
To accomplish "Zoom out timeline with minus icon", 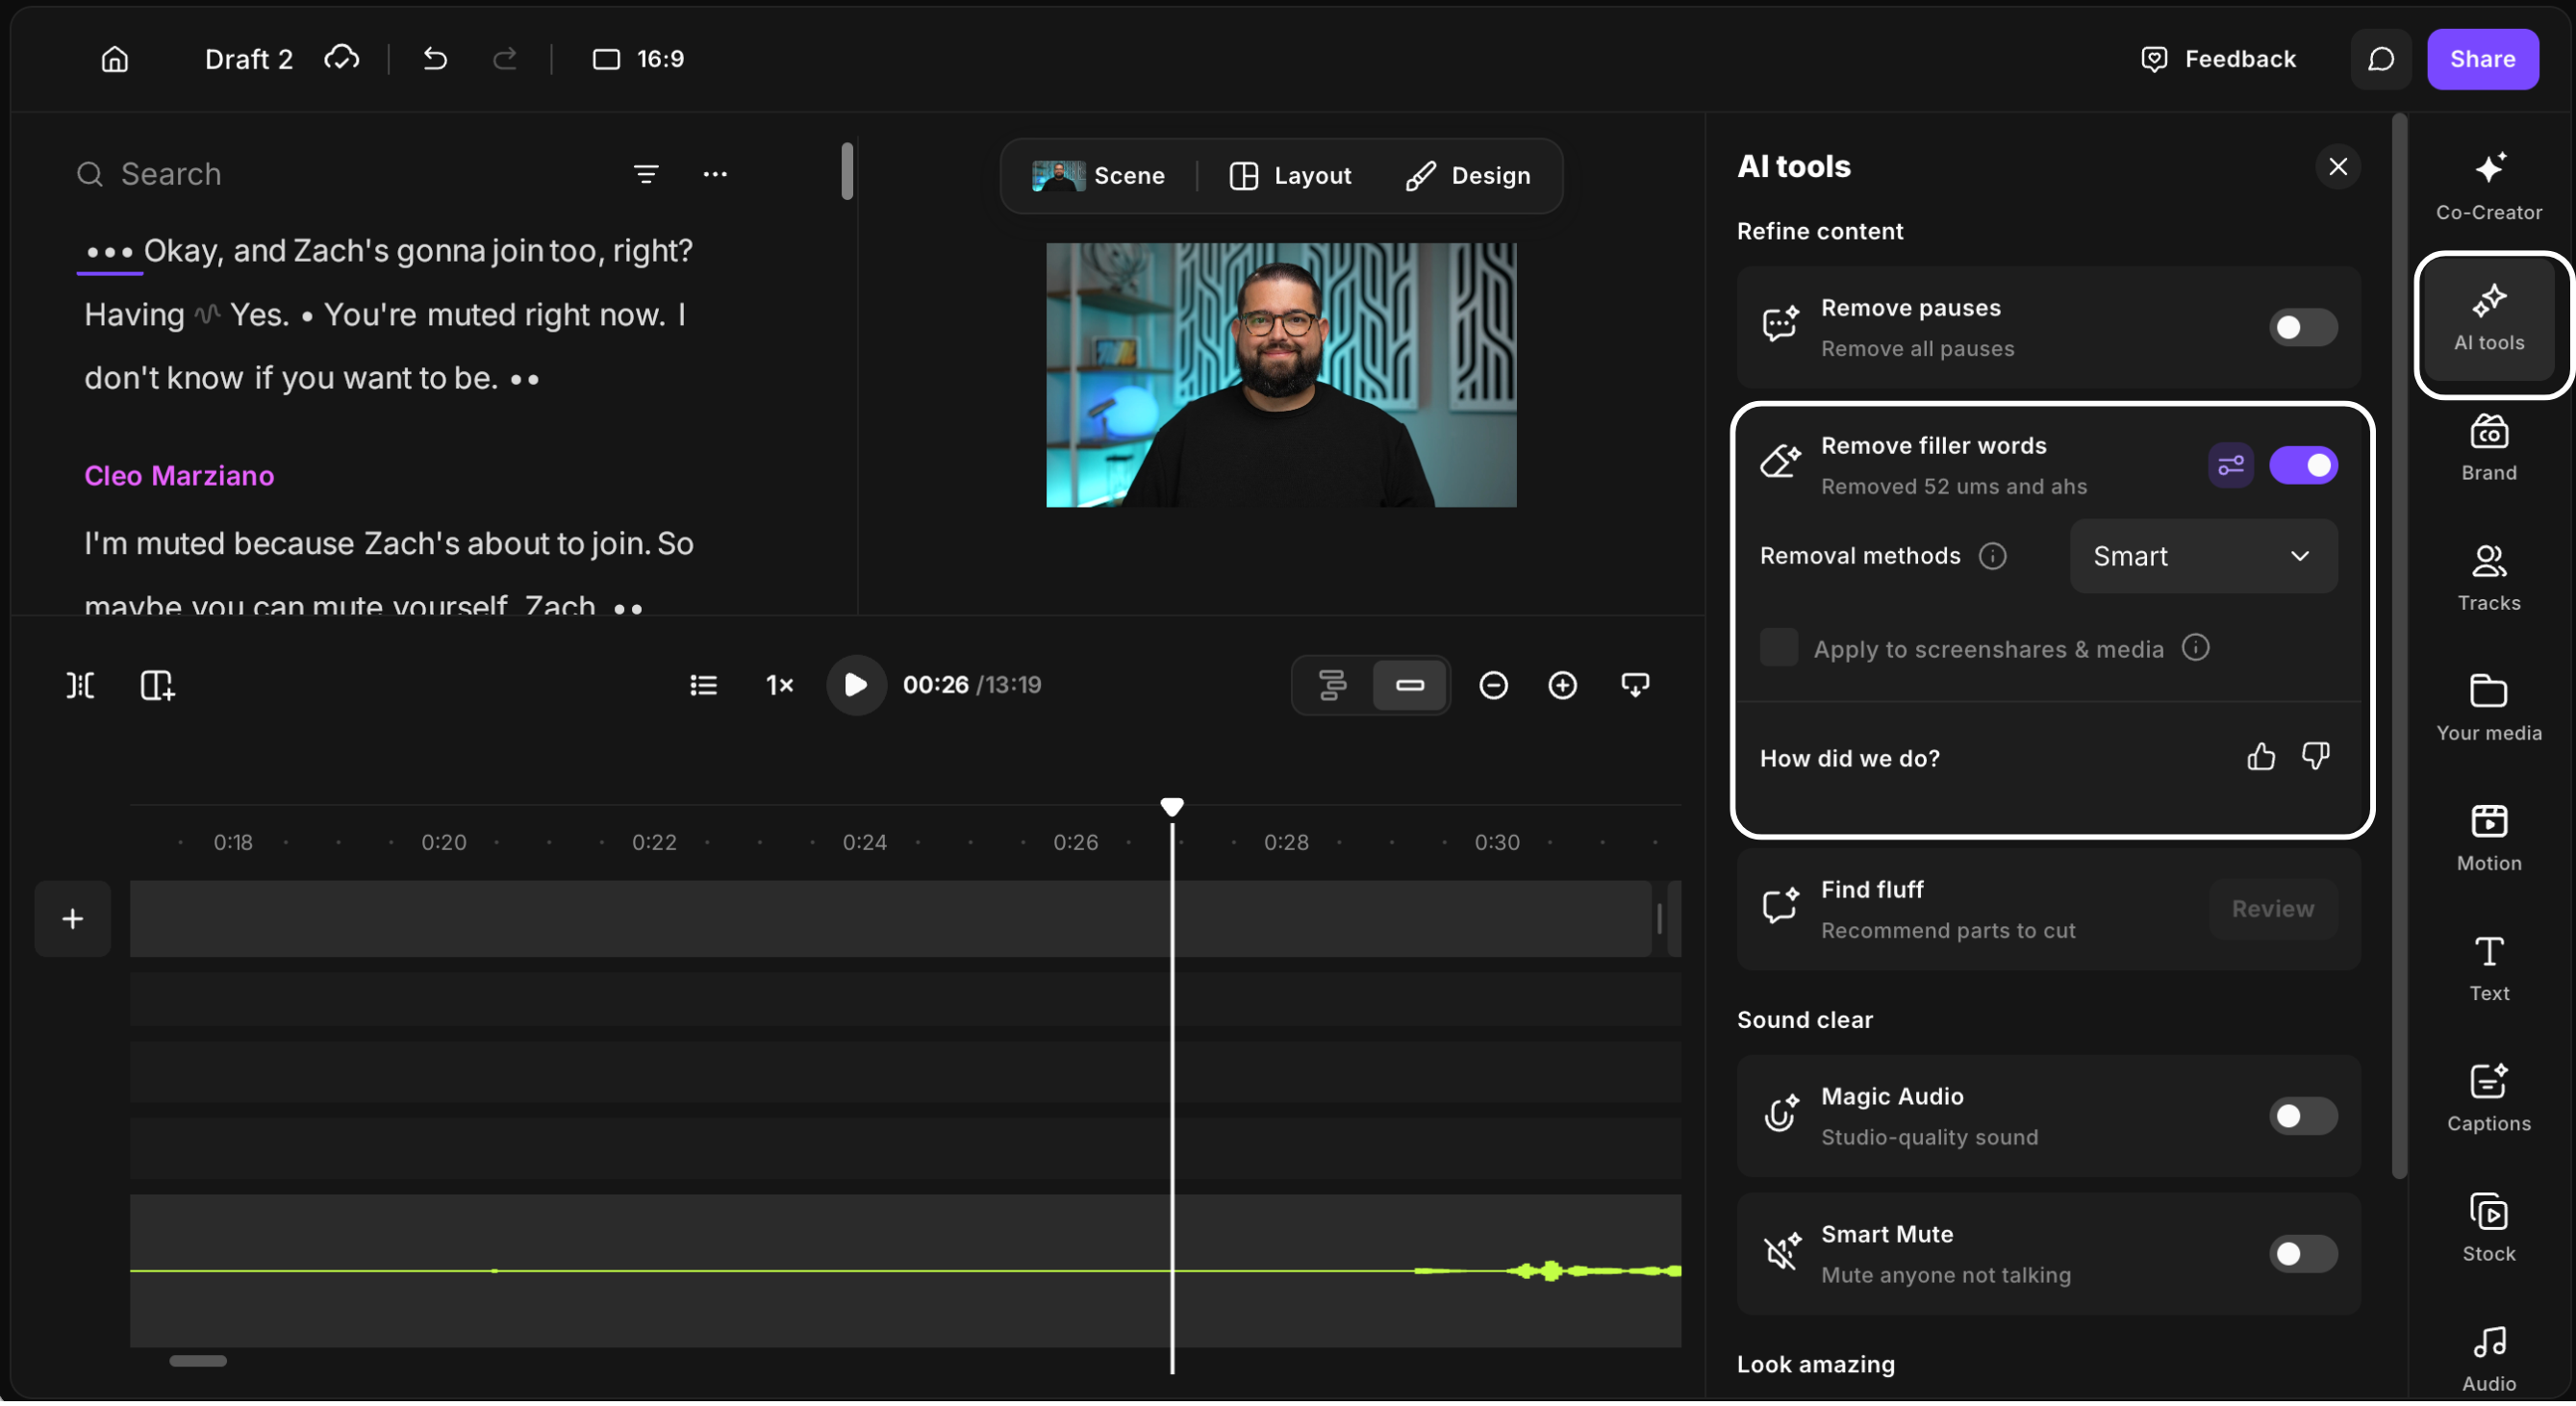I will click(1493, 685).
